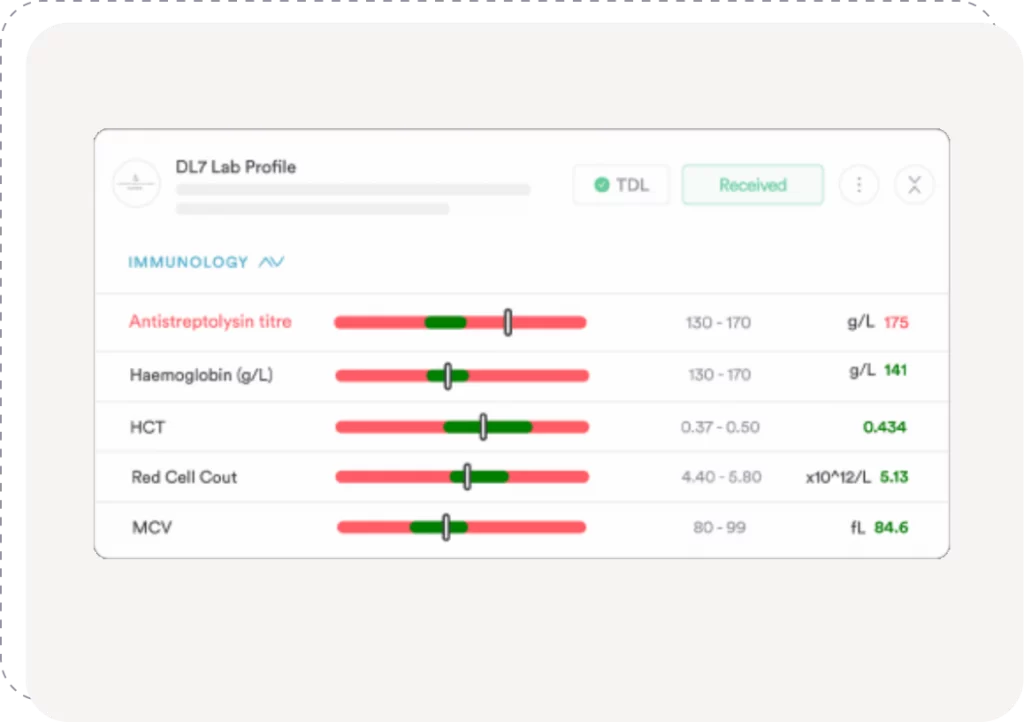Click the Haemoglobin range bar marker
Image resolution: width=1024 pixels, height=722 pixels.
click(448, 375)
